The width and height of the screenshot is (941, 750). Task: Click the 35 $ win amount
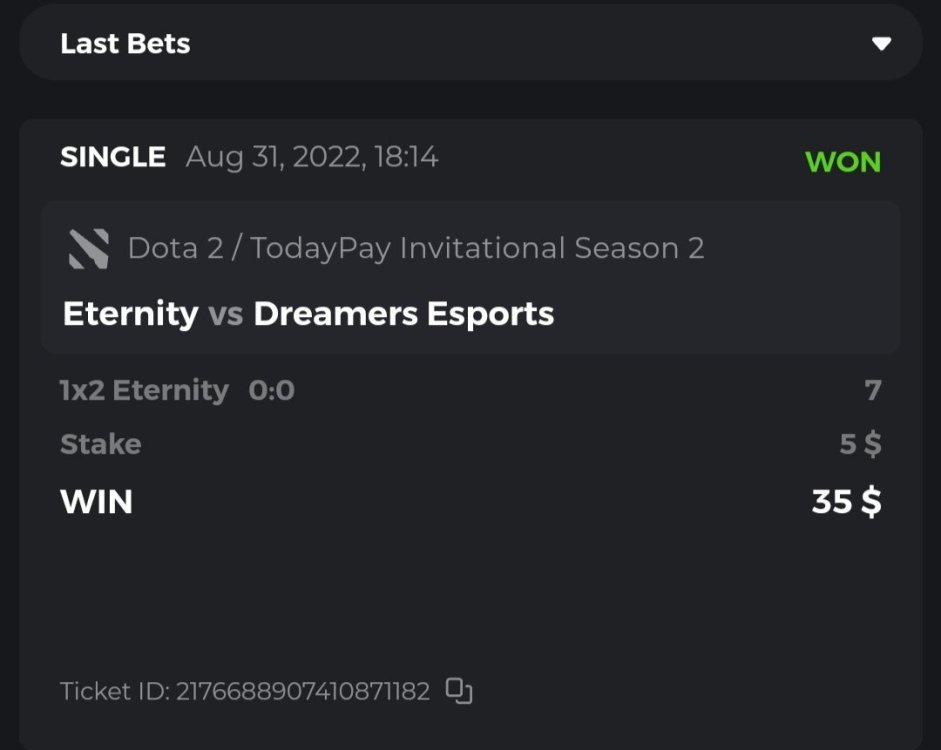[846, 501]
